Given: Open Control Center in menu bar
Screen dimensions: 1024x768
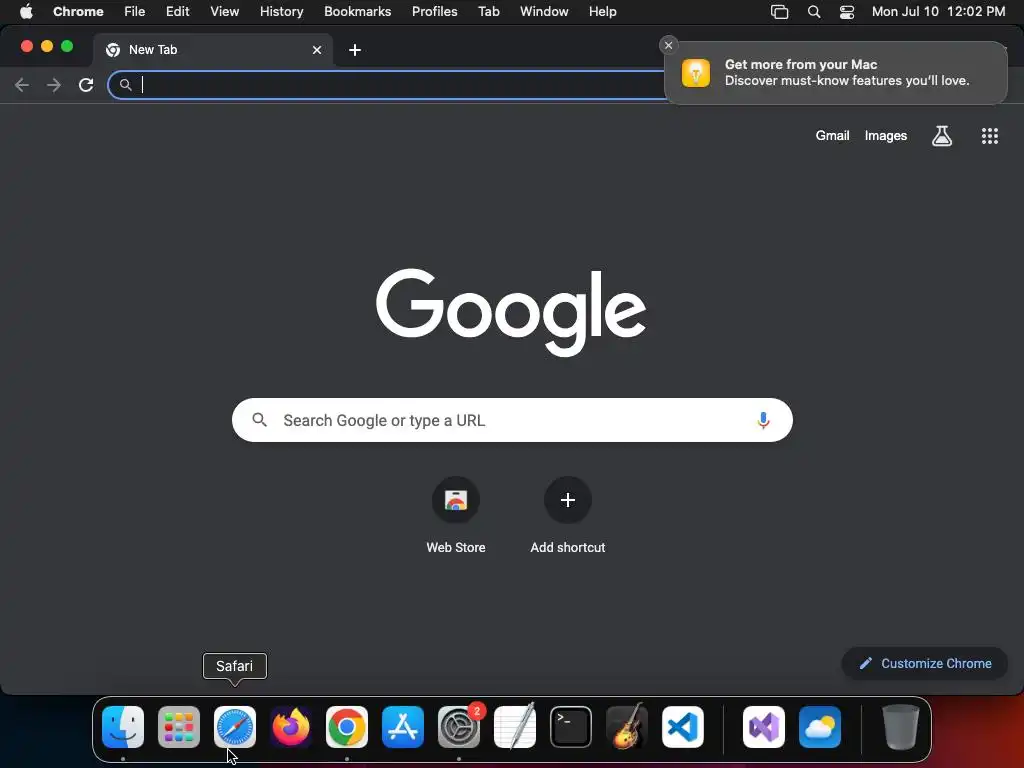Looking at the screenshot, I should [x=847, y=12].
